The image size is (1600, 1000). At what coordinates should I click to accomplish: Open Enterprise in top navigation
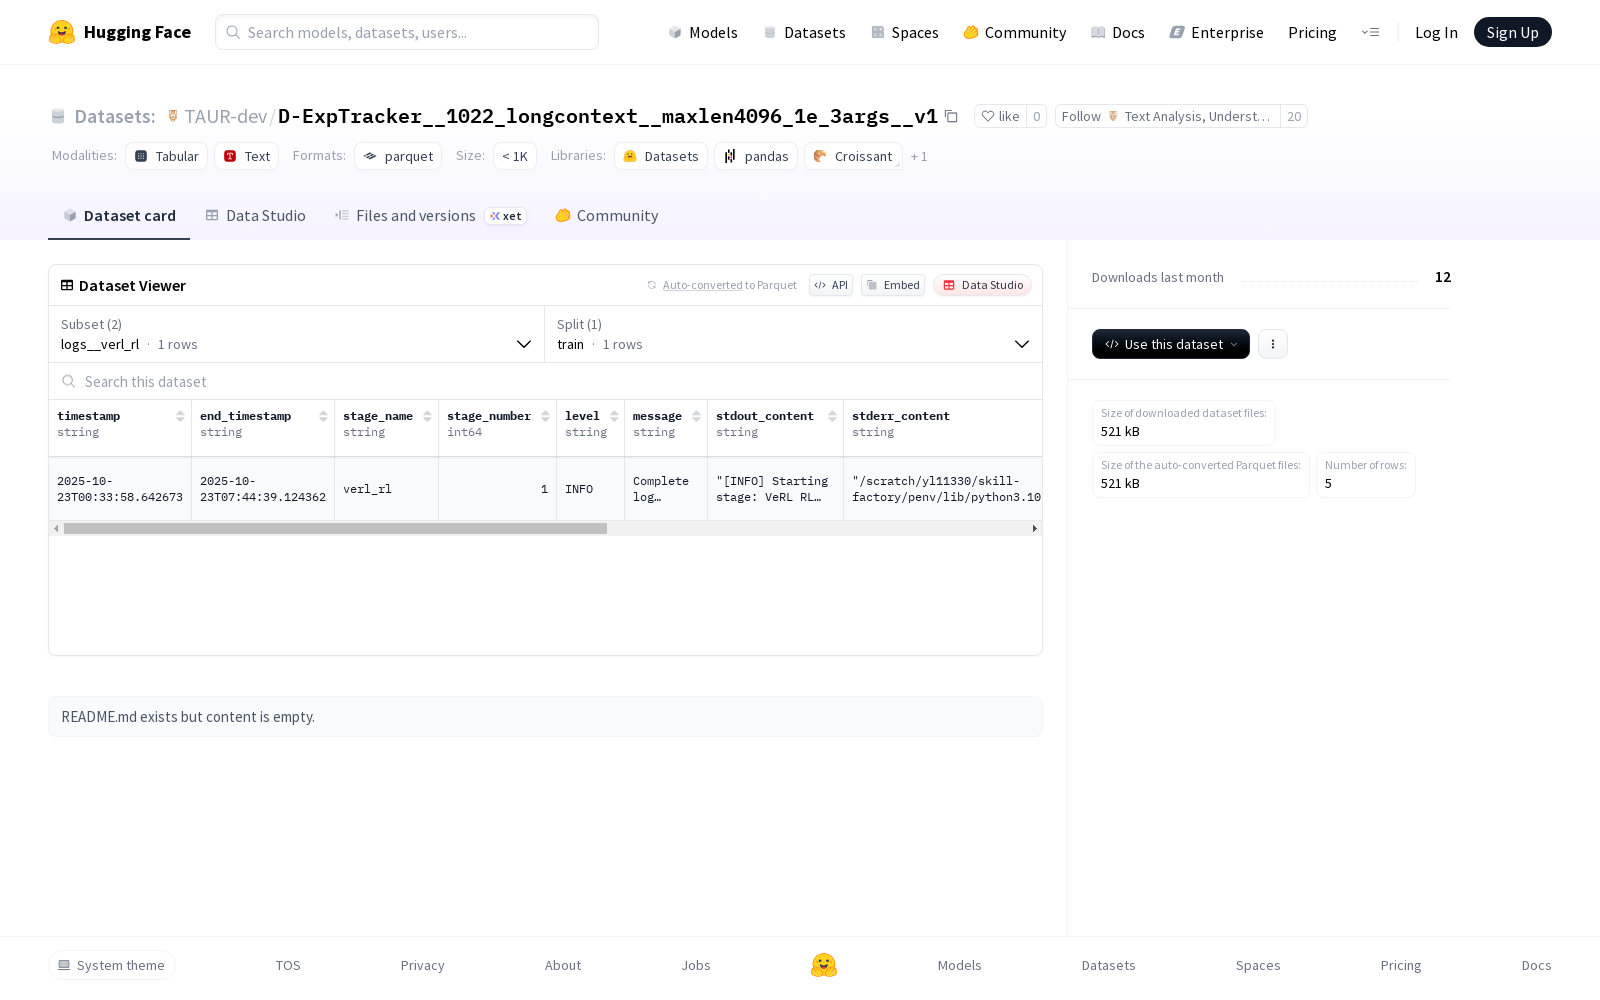click(x=1216, y=32)
